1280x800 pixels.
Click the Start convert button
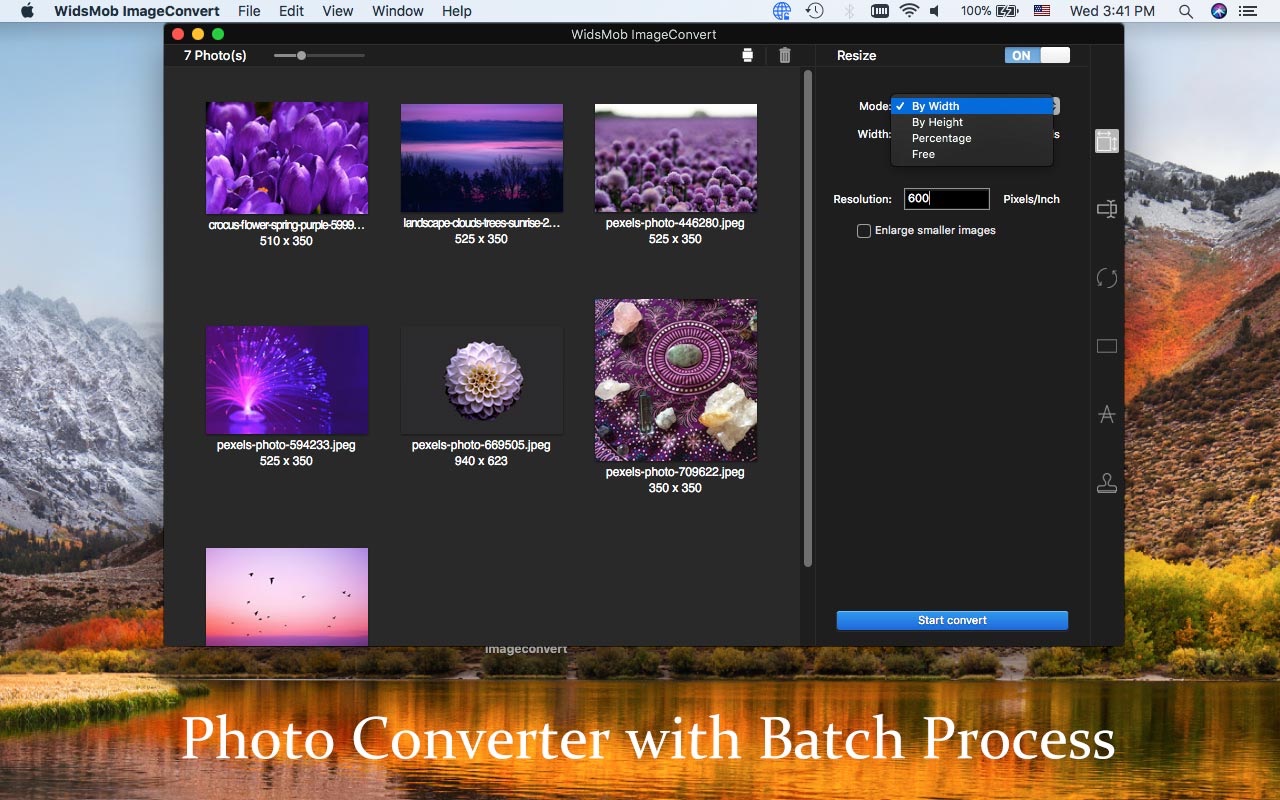[x=952, y=620]
